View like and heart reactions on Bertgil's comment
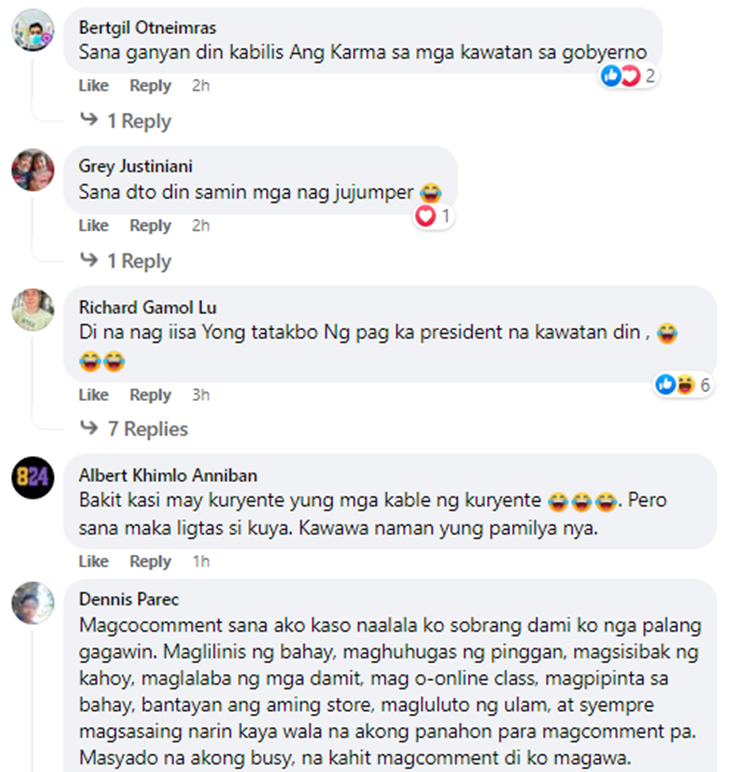 pyautogui.click(x=628, y=76)
